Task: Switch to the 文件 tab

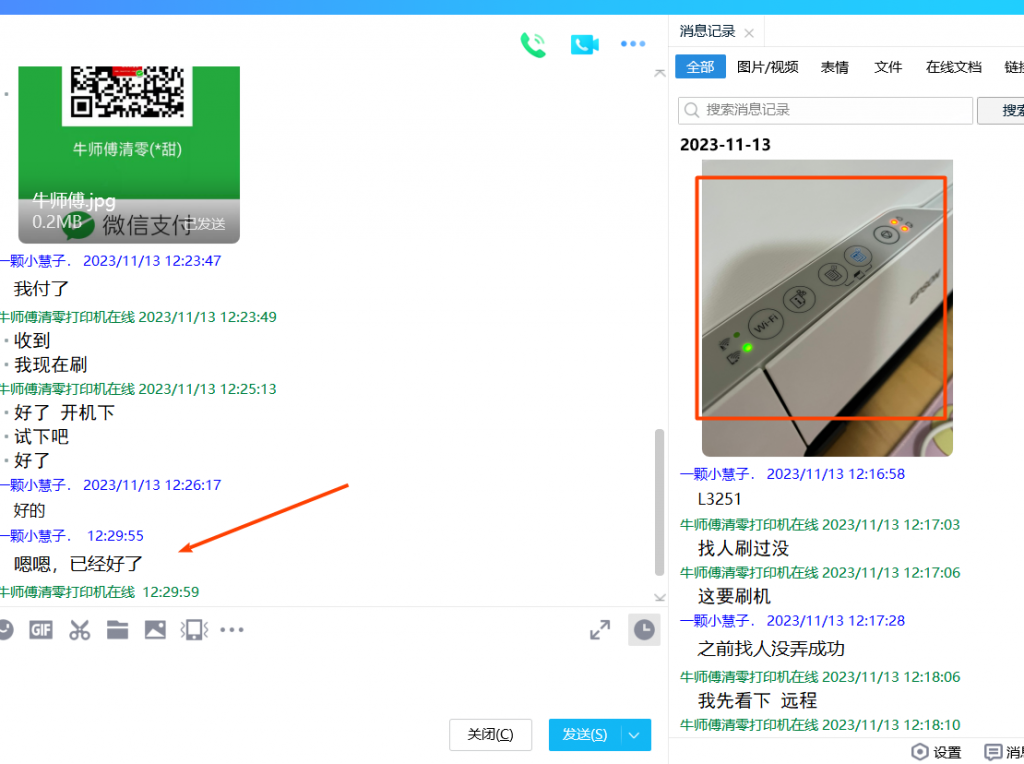Action: coord(888,67)
